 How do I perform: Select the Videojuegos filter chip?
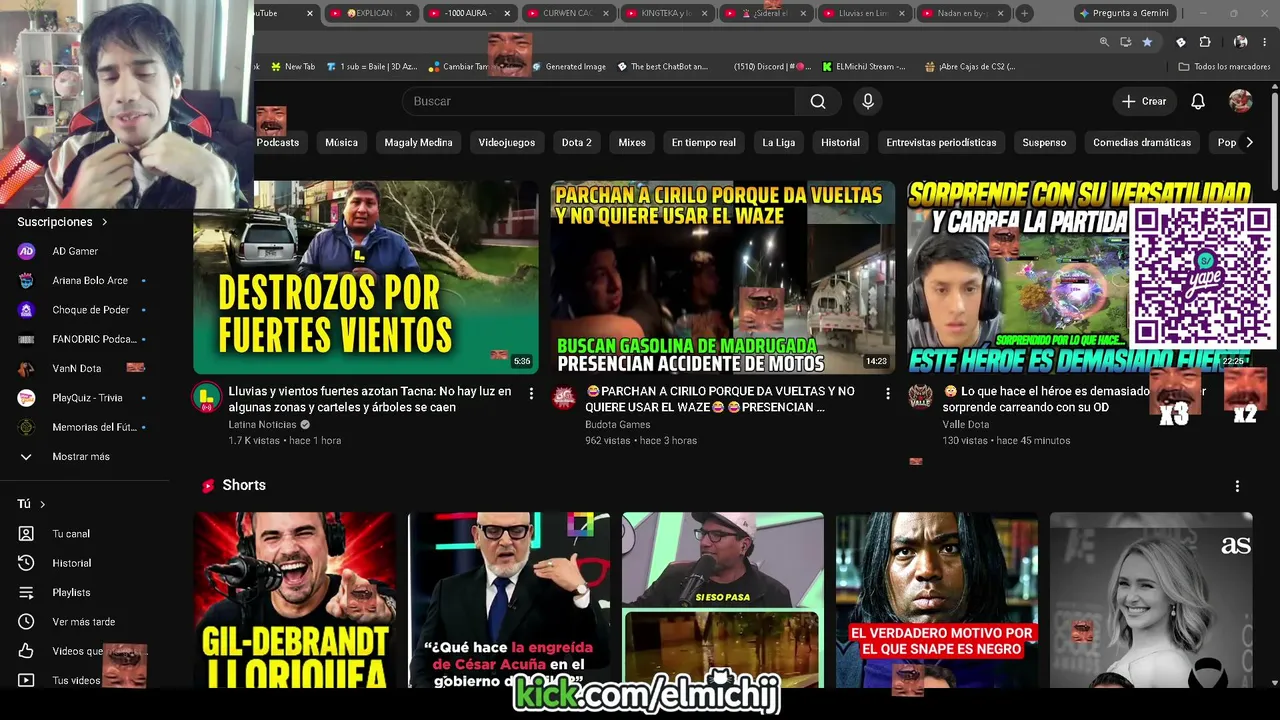pos(507,142)
